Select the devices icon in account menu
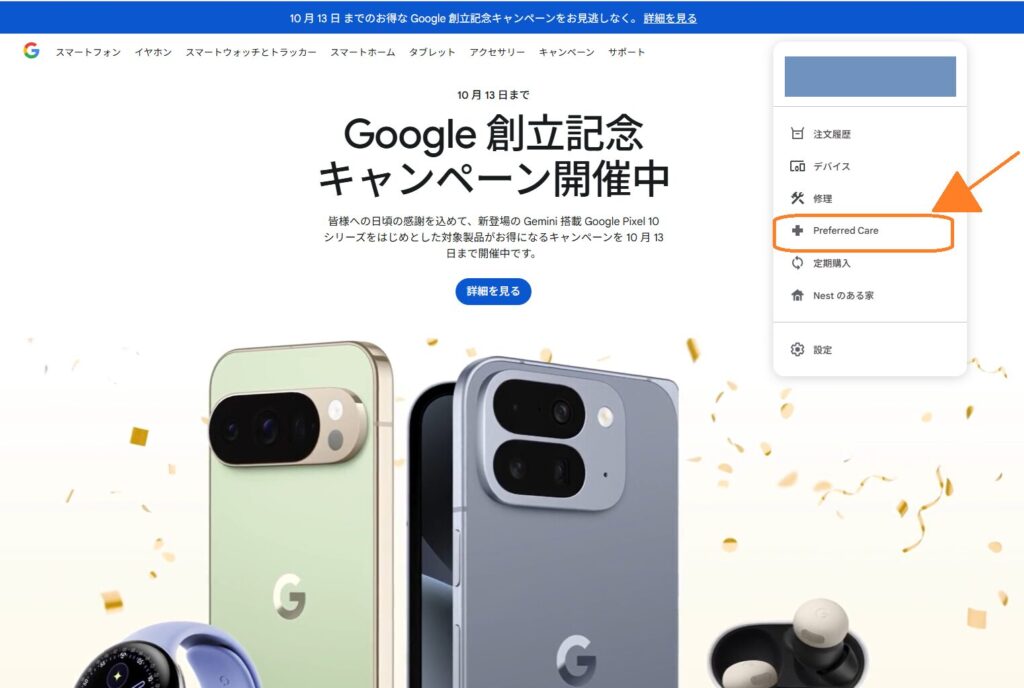Viewport: 1024px width, 688px height. pyautogui.click(x=797, y=166)
